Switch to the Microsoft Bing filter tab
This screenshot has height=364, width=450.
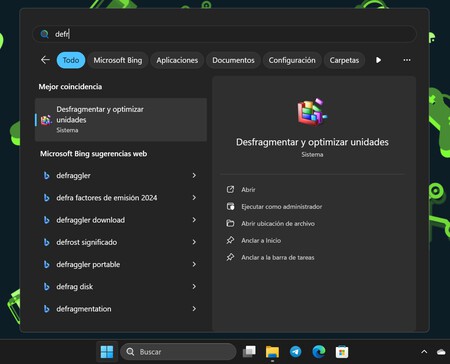[118, 60]
